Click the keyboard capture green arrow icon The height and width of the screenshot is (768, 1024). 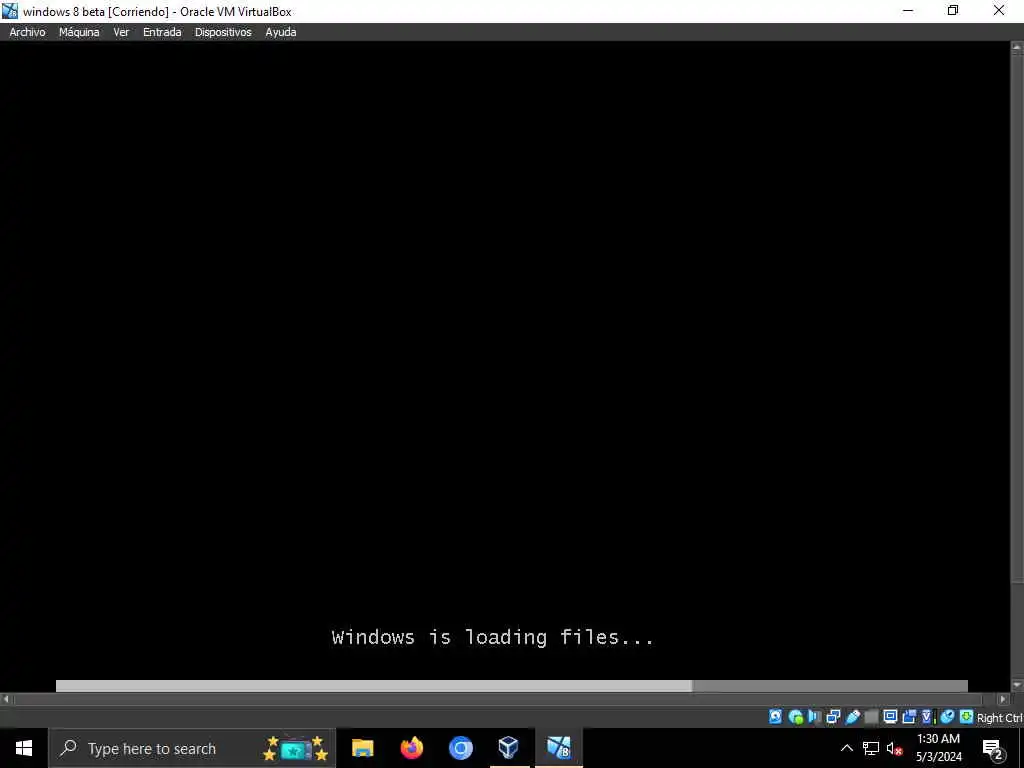point(967,717)
